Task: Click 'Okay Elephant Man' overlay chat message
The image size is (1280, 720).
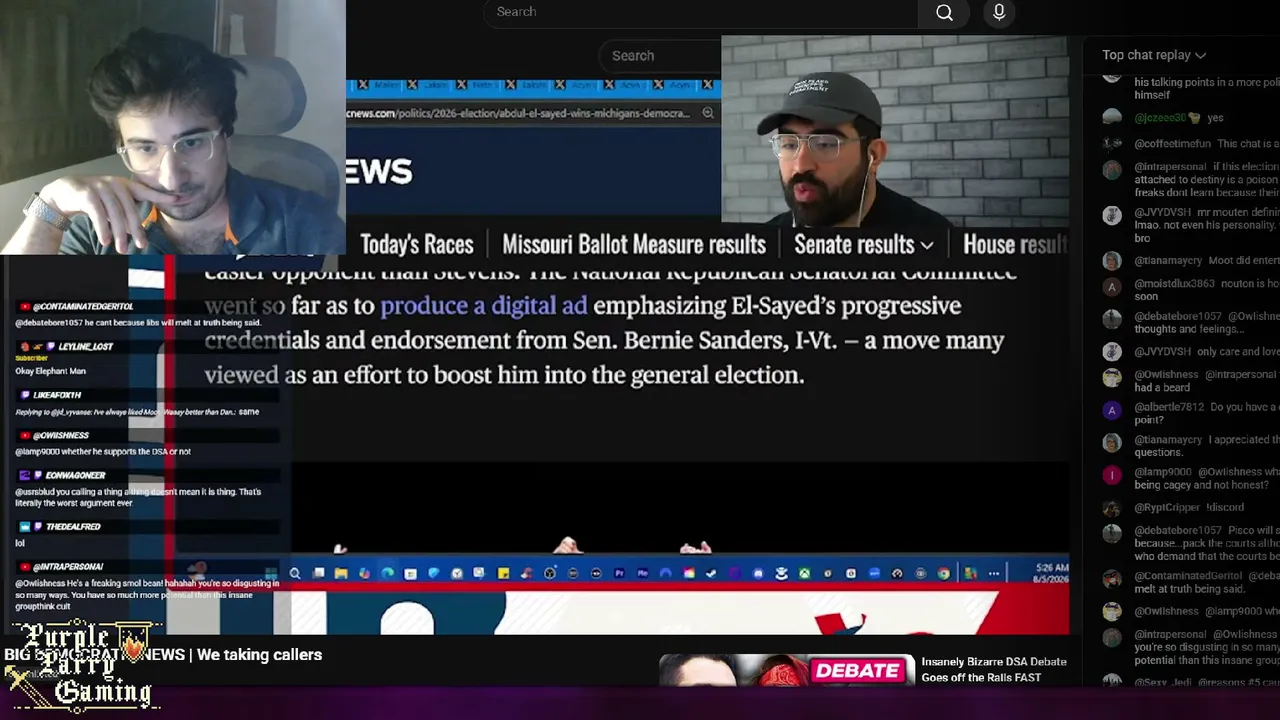Action: tap(50, 371)
